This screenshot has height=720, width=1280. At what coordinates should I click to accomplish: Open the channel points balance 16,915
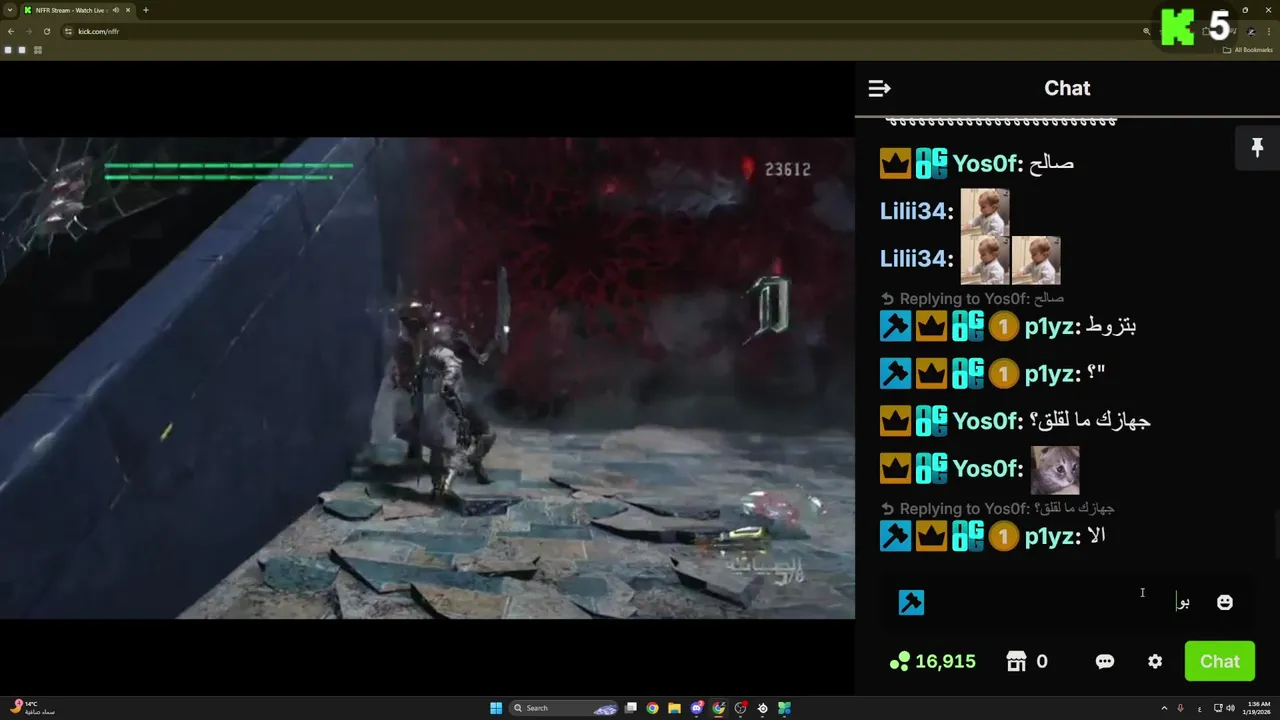click(x=932, y=661)
